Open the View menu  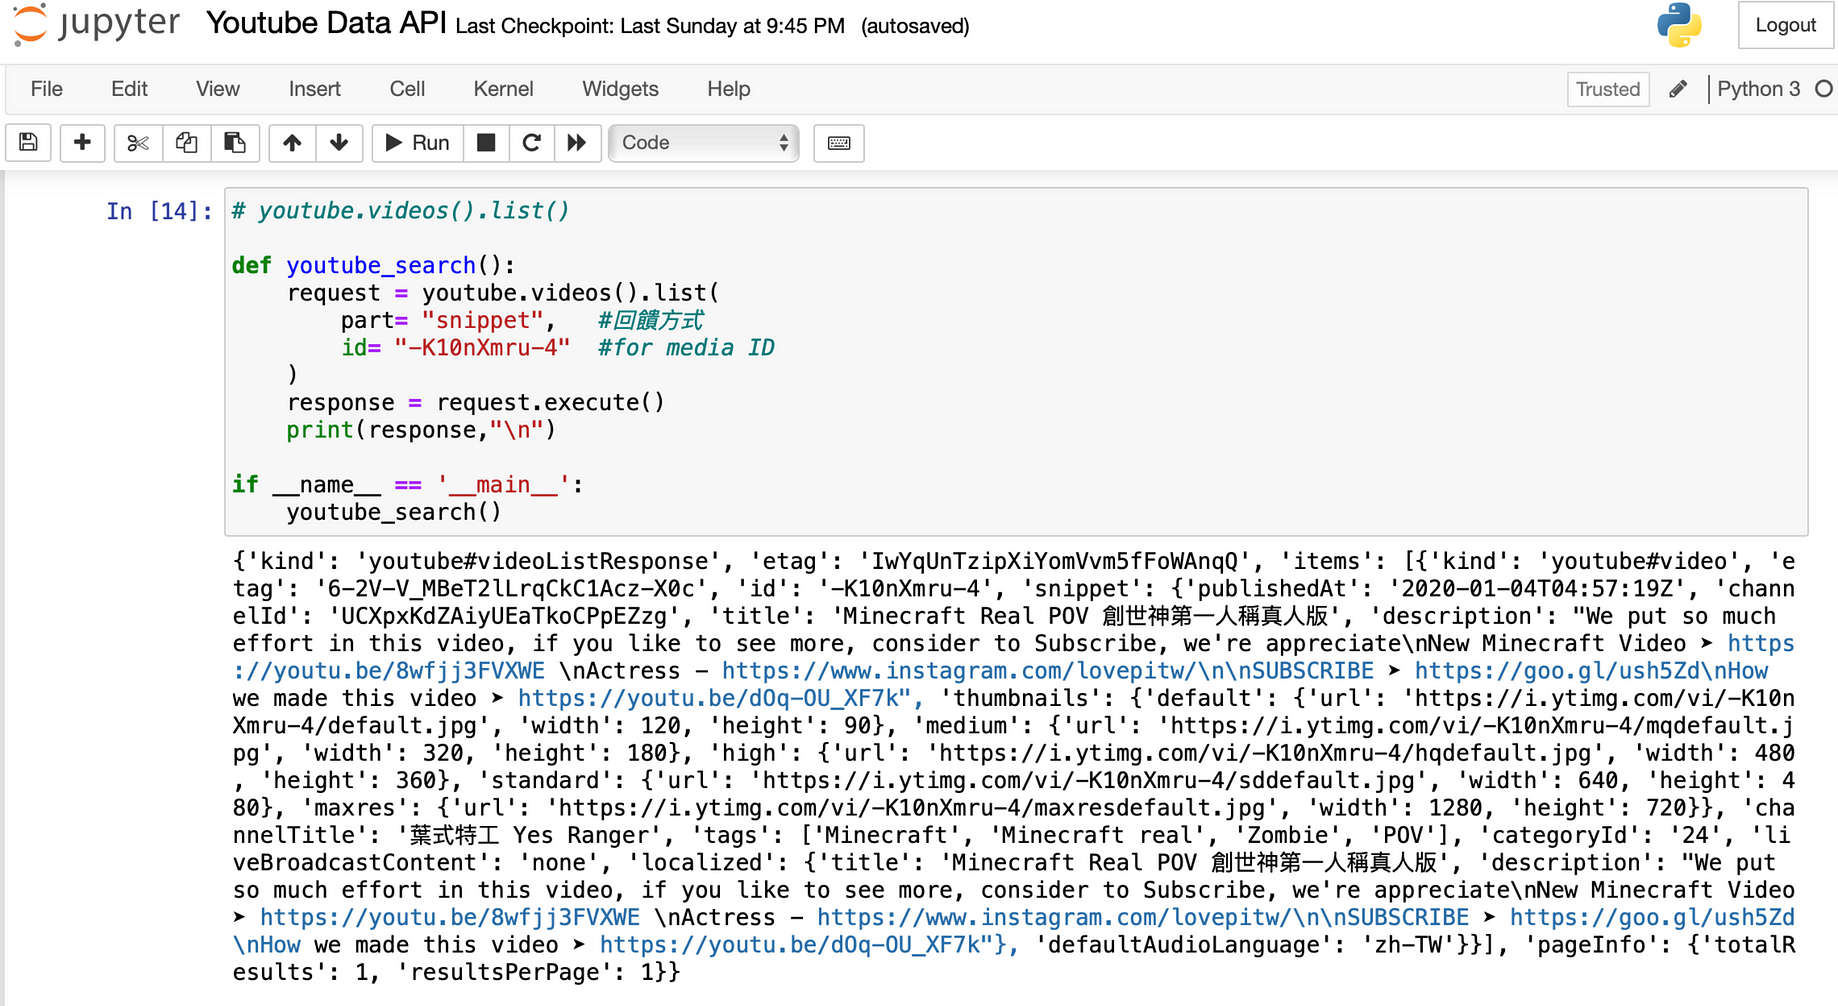tap(217, 89)
